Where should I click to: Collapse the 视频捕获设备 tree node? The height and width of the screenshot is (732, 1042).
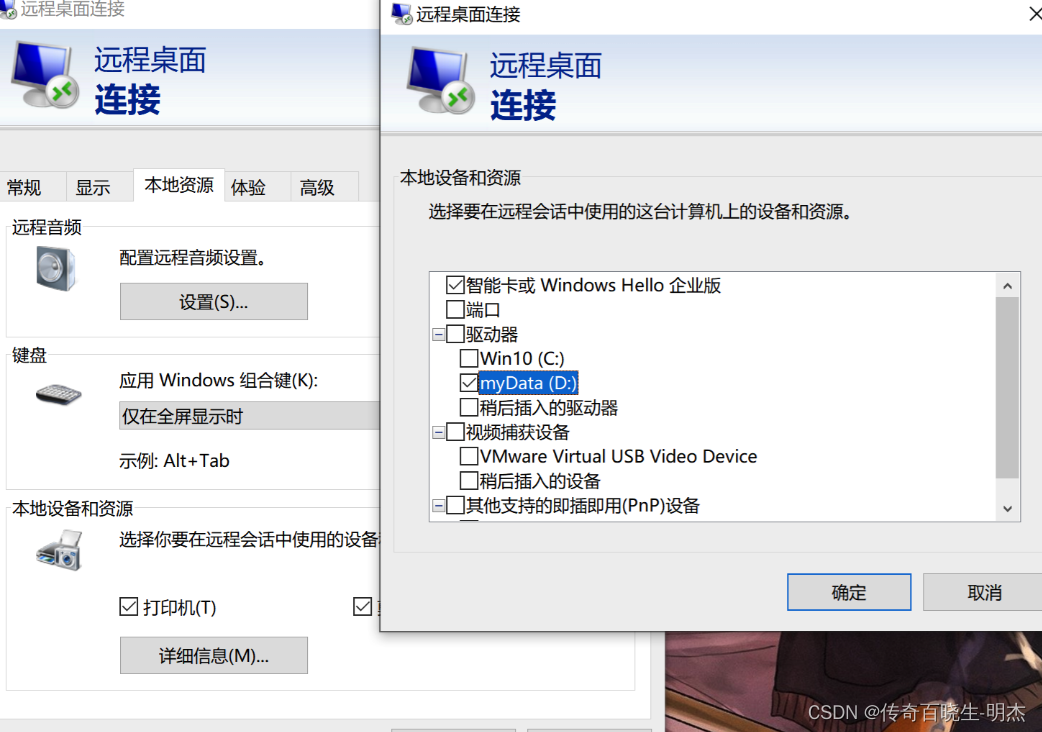439,432
